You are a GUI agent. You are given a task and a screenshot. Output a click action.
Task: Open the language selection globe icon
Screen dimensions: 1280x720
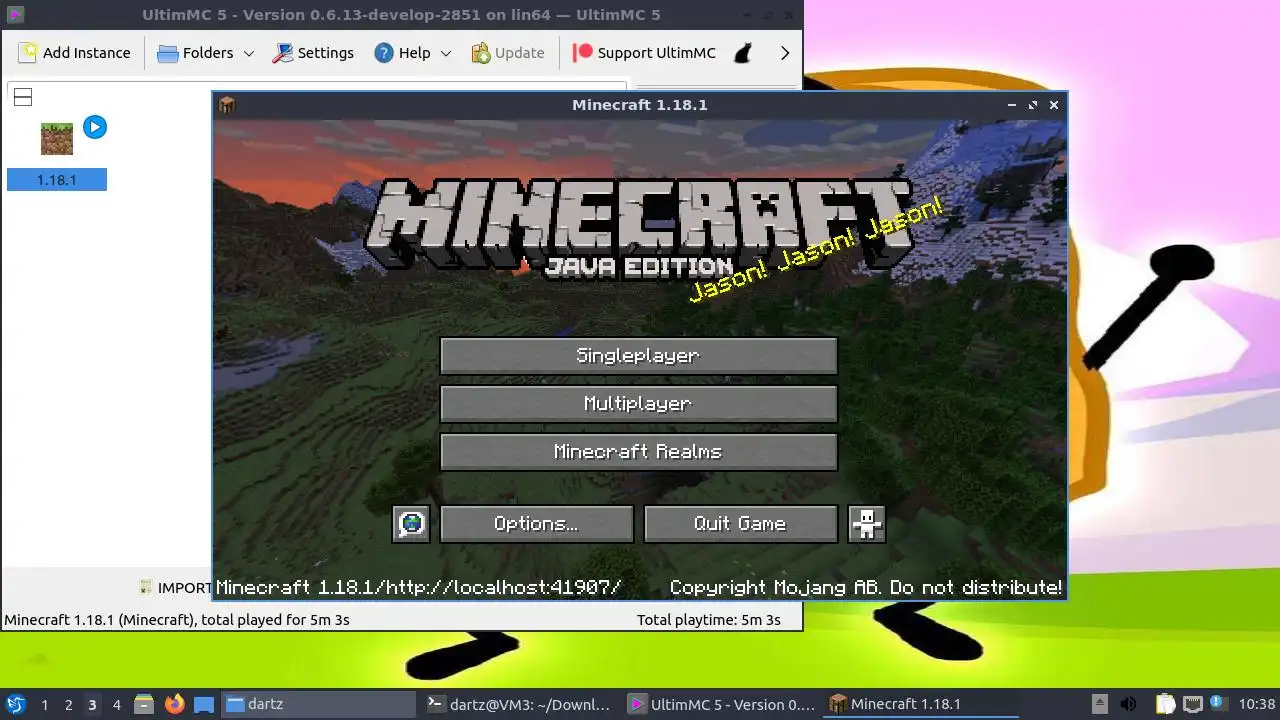click(x=411, y=524)
